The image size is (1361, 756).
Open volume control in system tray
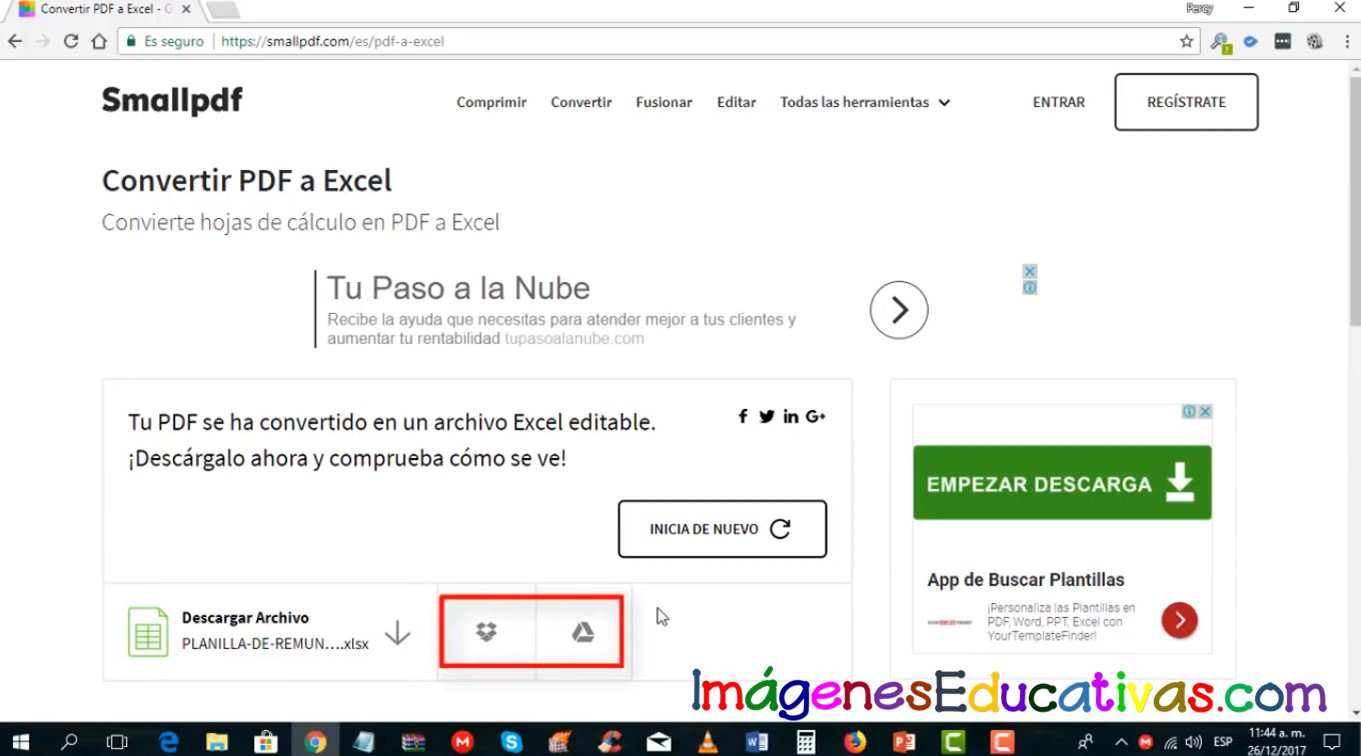pyautogui.click(x=1194, y=742)
